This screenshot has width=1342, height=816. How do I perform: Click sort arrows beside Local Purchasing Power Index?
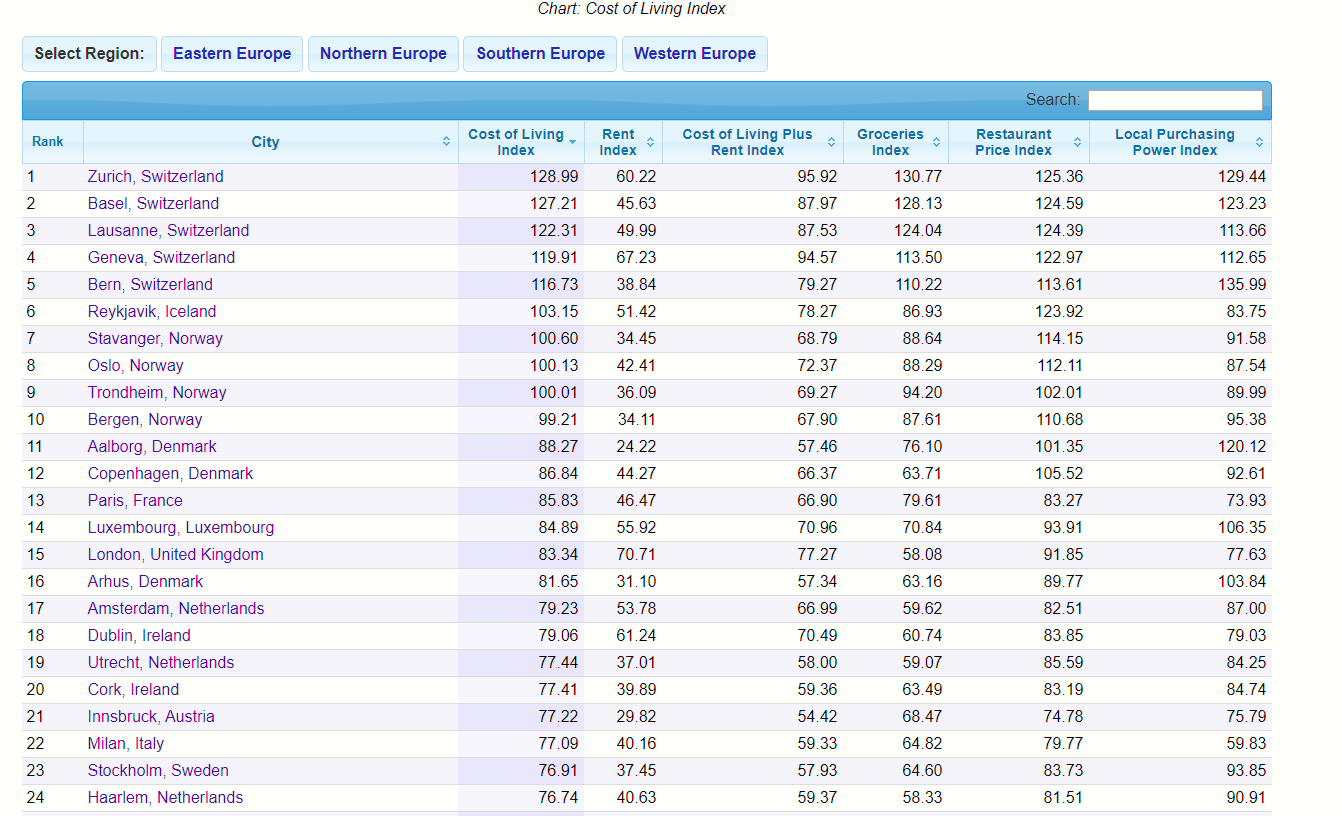[1259, 142]
